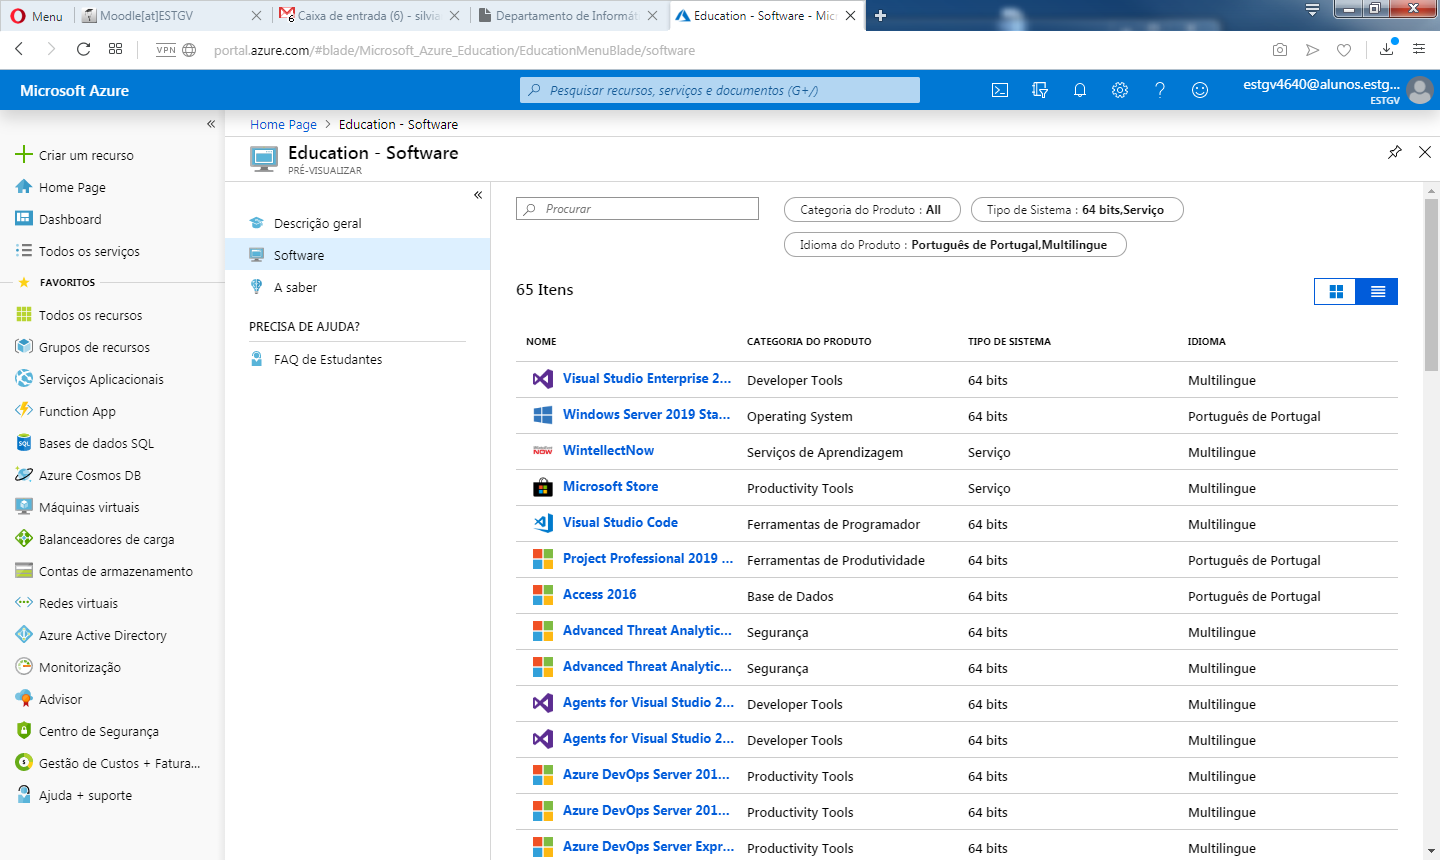Open the account avatar menu
The image size is (1440, 860).
click(1419, 90)
